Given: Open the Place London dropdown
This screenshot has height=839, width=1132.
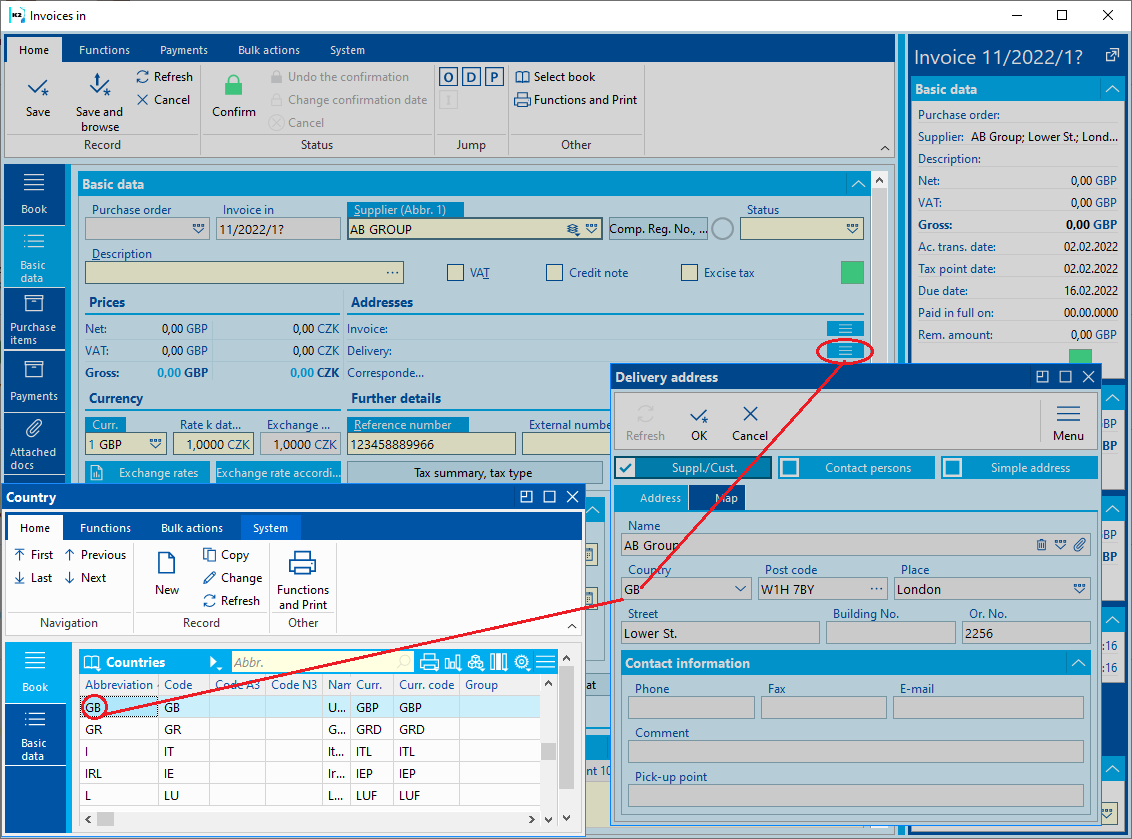Looking at the screenshot, I should click(1079, 589).
